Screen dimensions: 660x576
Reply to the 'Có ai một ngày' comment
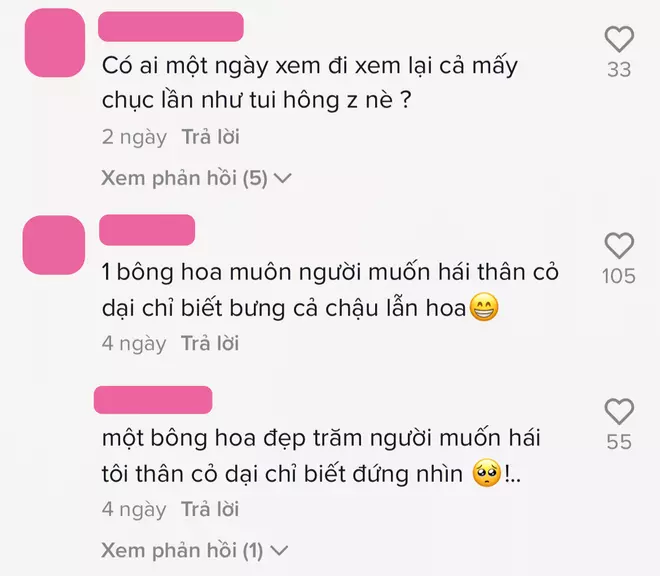[210, 137]
